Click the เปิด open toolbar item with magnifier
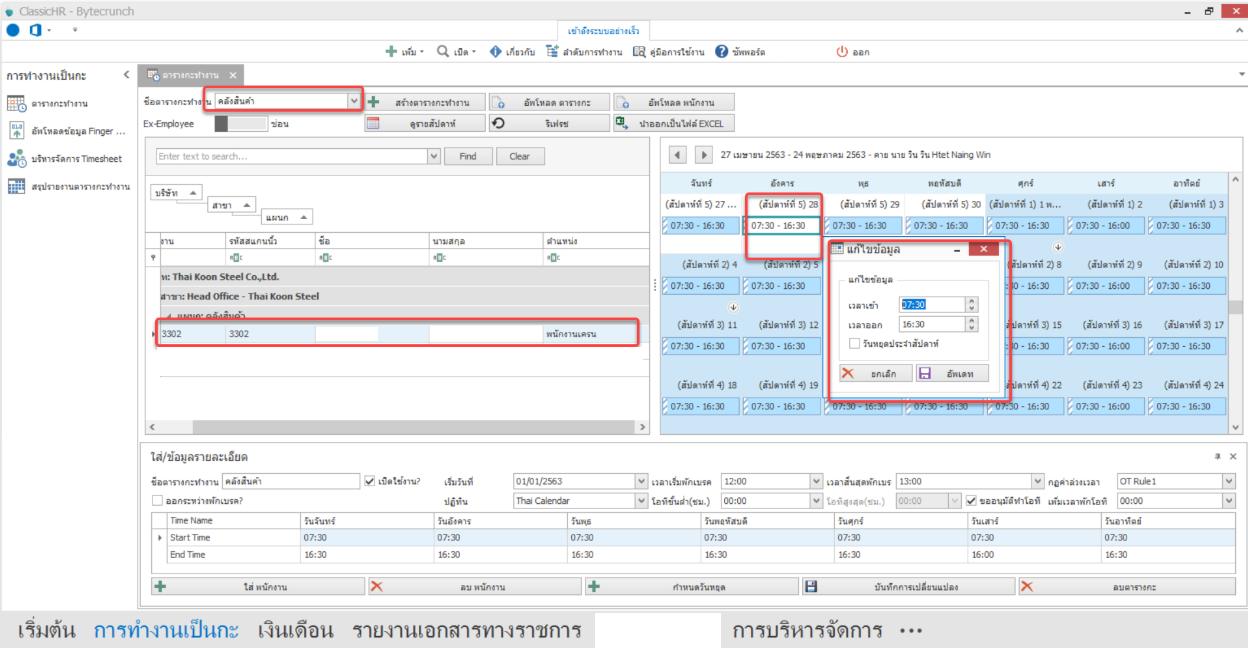Screen dimensions: 1248x648 (458, 51)
